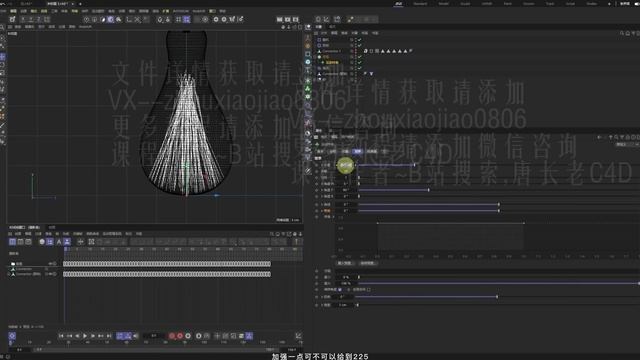The image size is (640, 360).
Task: Click inside the spline curve graph
Action: 451,236
